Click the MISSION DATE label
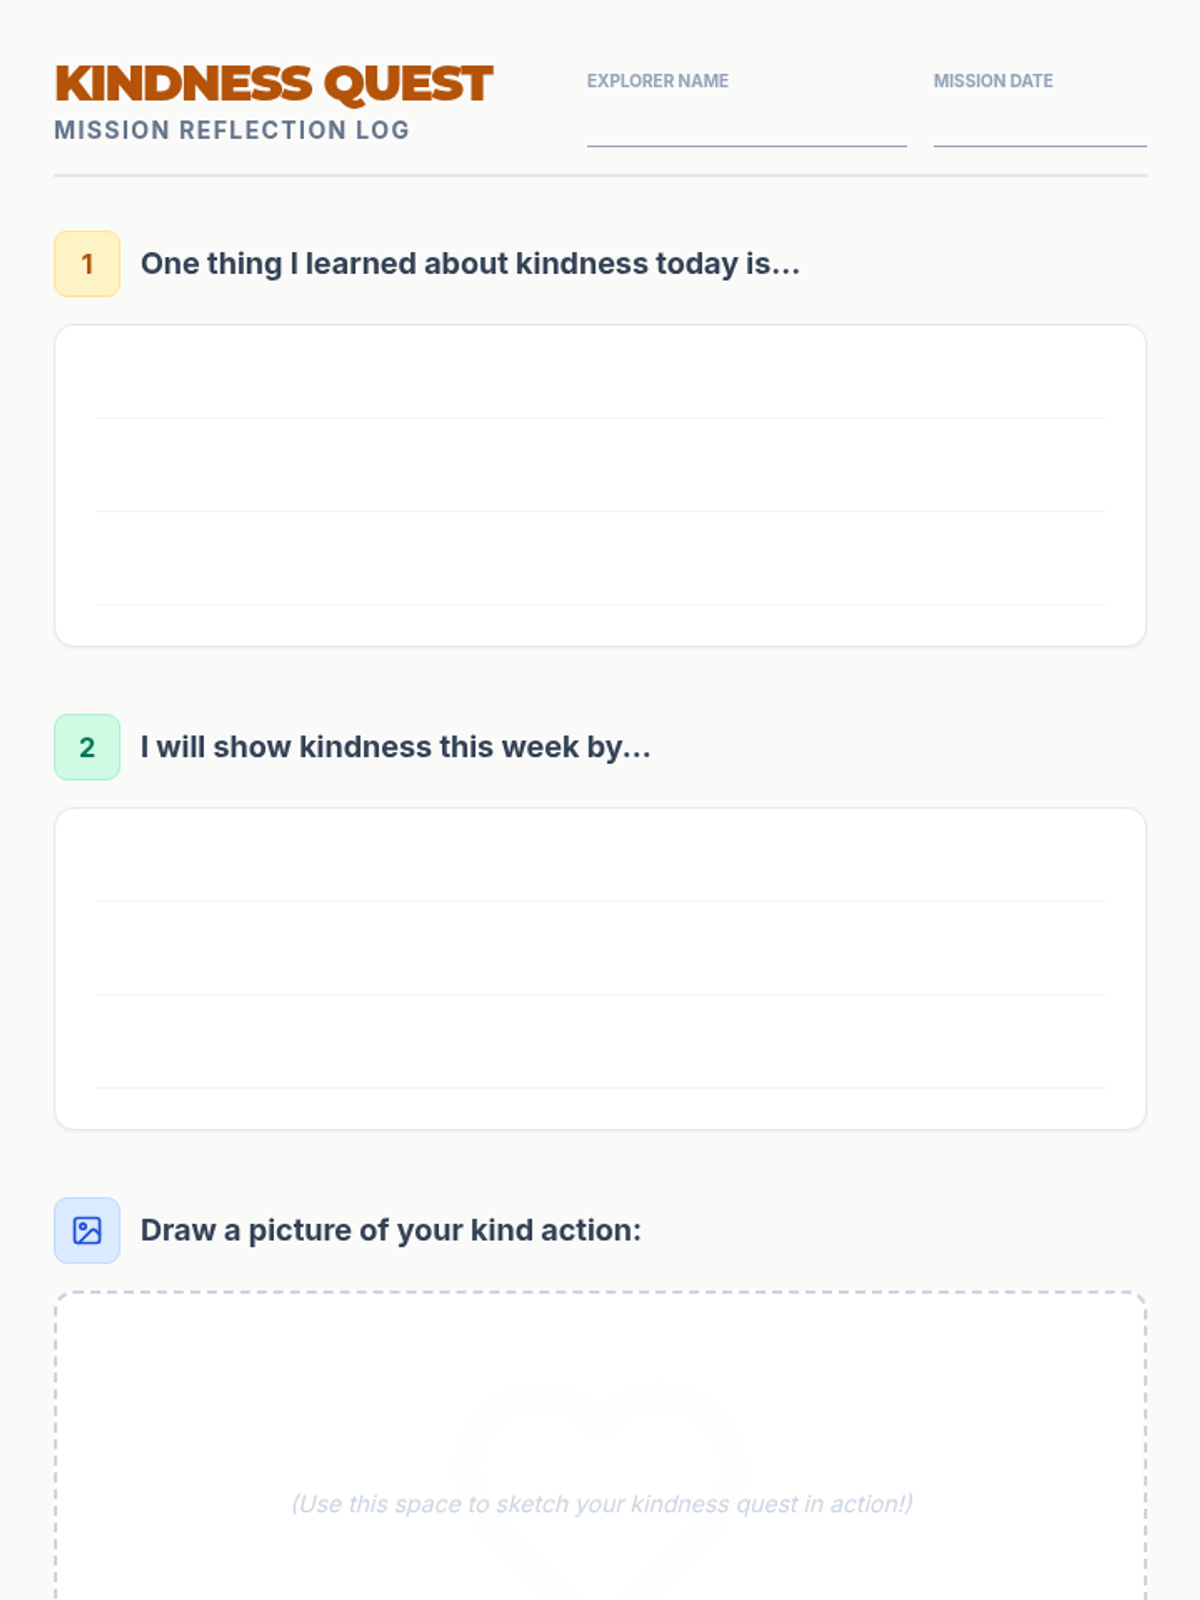 (992, 81)
